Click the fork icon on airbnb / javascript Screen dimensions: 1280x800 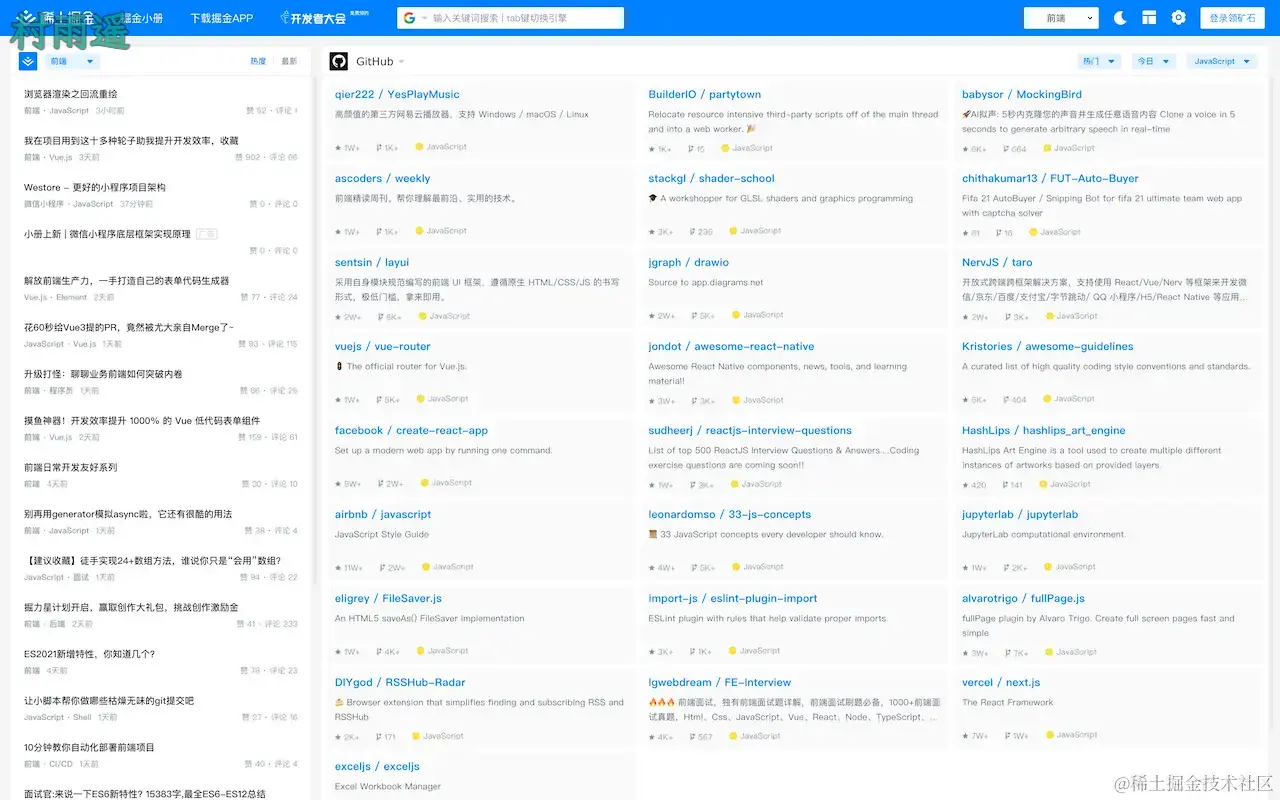click(x=382, y=568)
